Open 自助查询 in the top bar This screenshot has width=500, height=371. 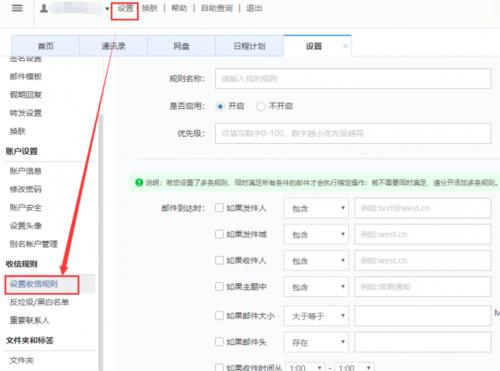[217, 8]
